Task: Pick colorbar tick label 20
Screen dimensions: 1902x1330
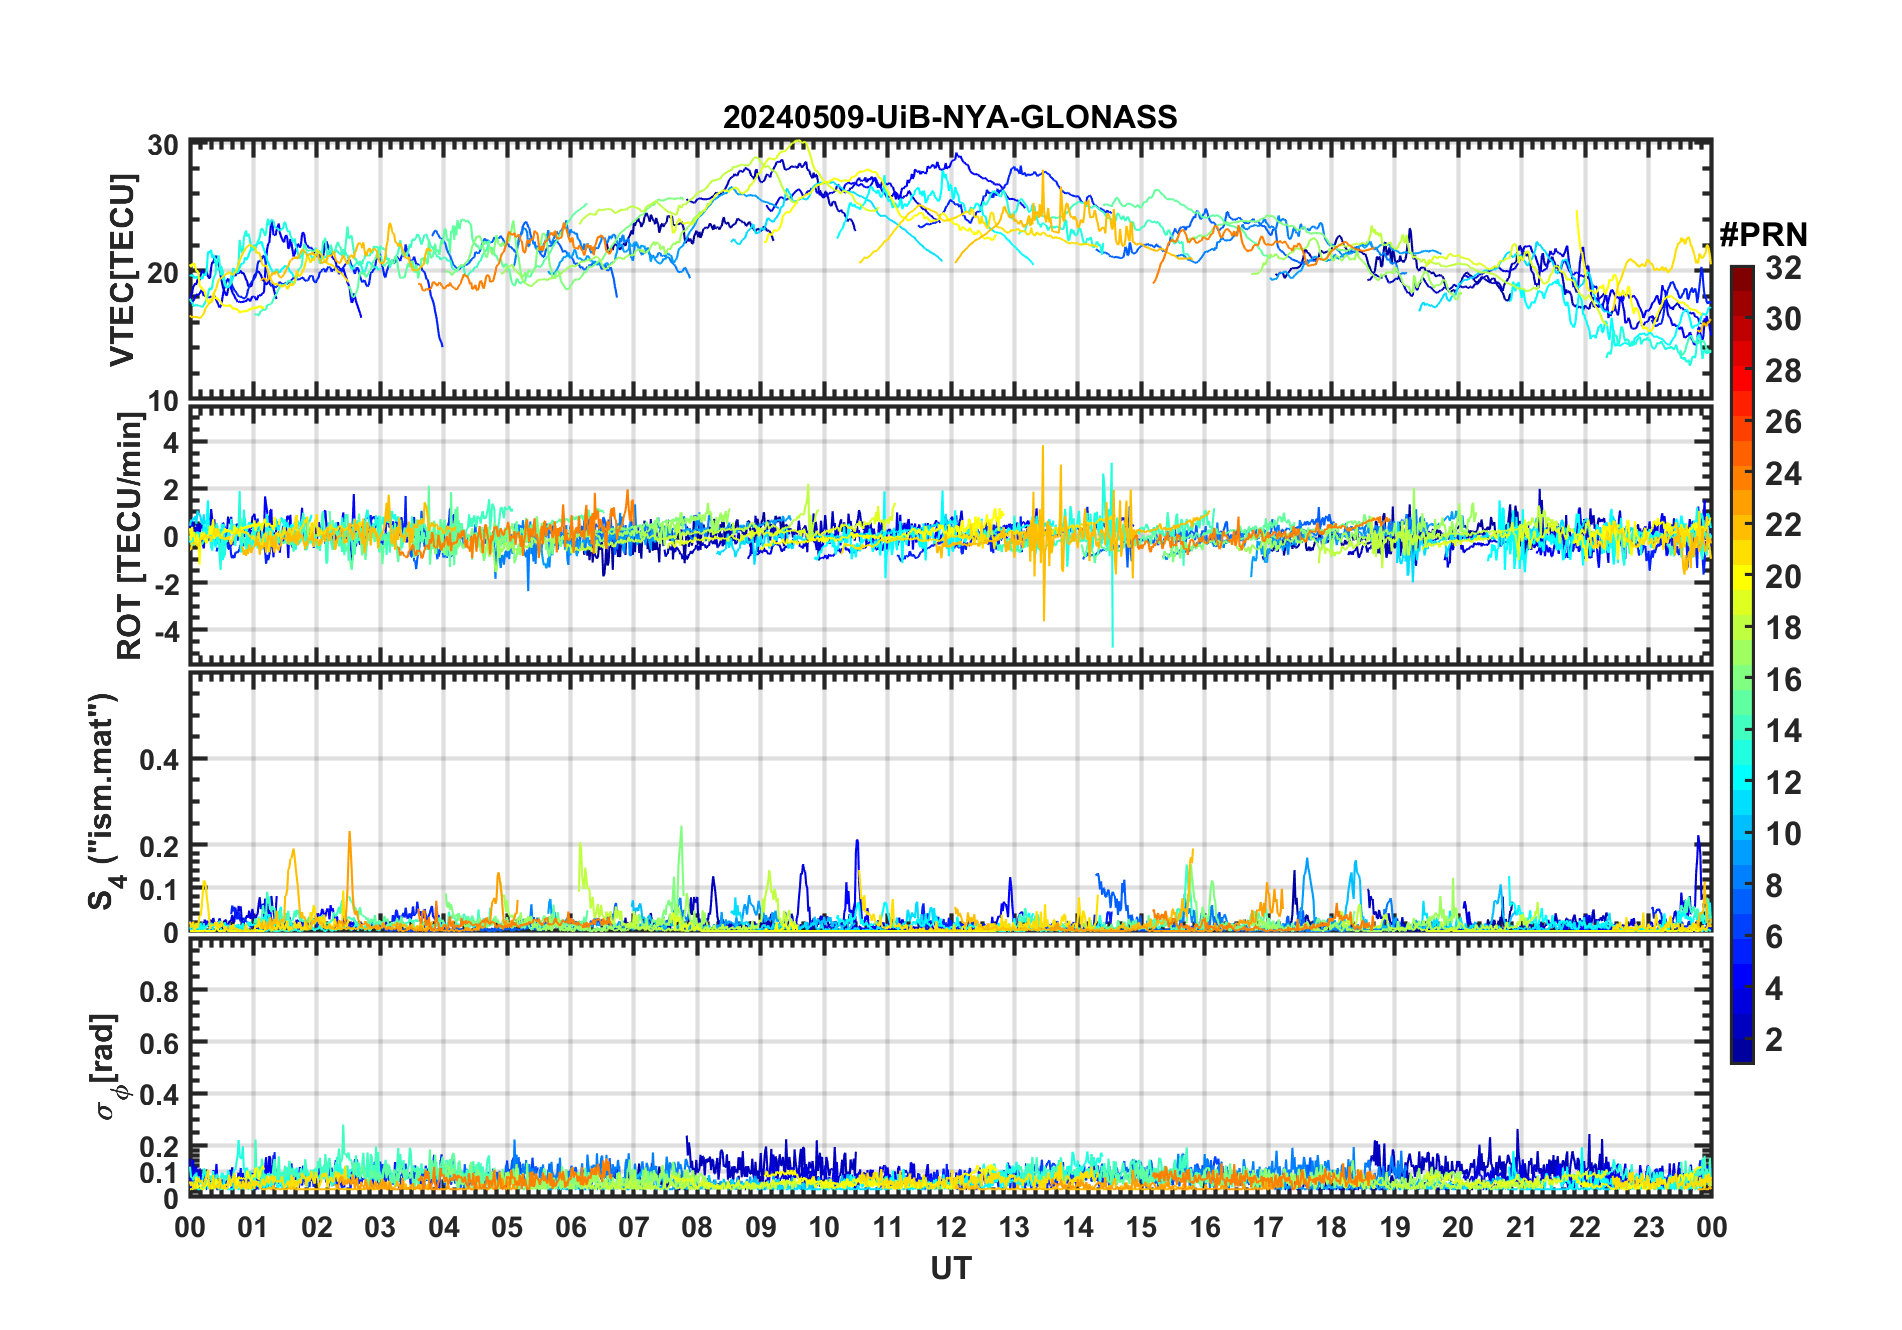Action: tap(1783, 576)
